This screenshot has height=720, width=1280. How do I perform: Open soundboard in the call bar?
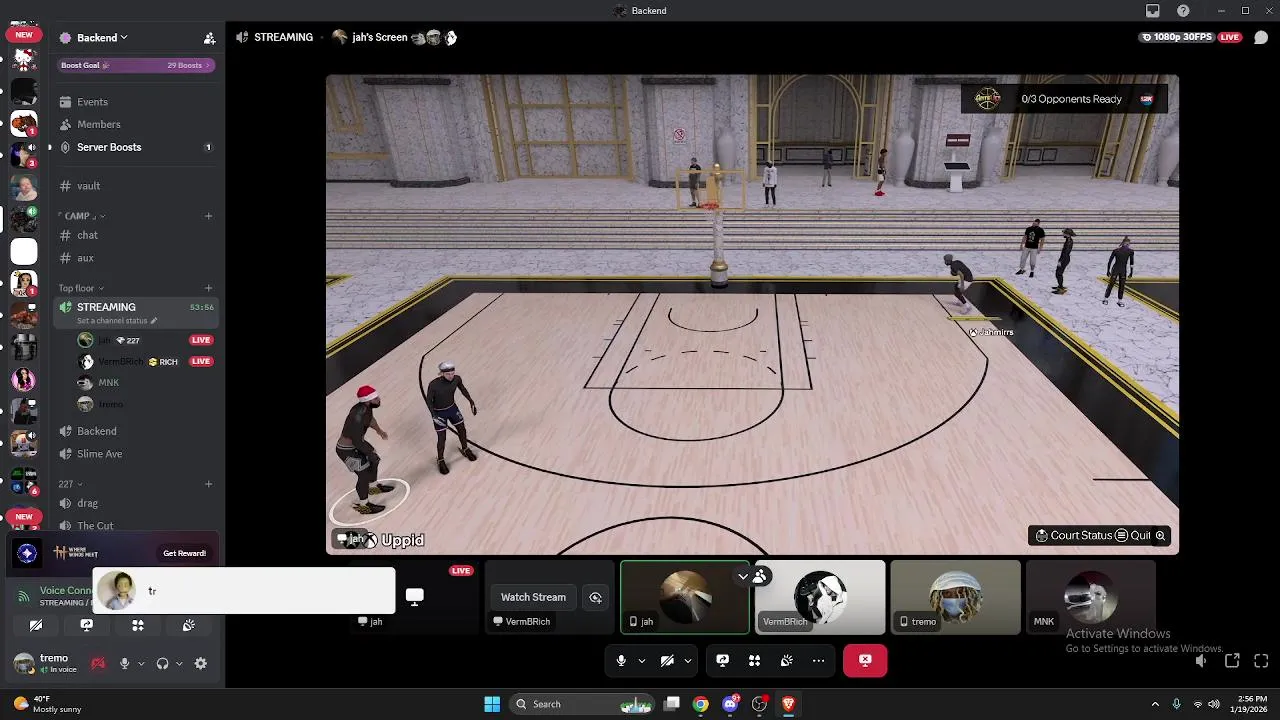point(786,660)
